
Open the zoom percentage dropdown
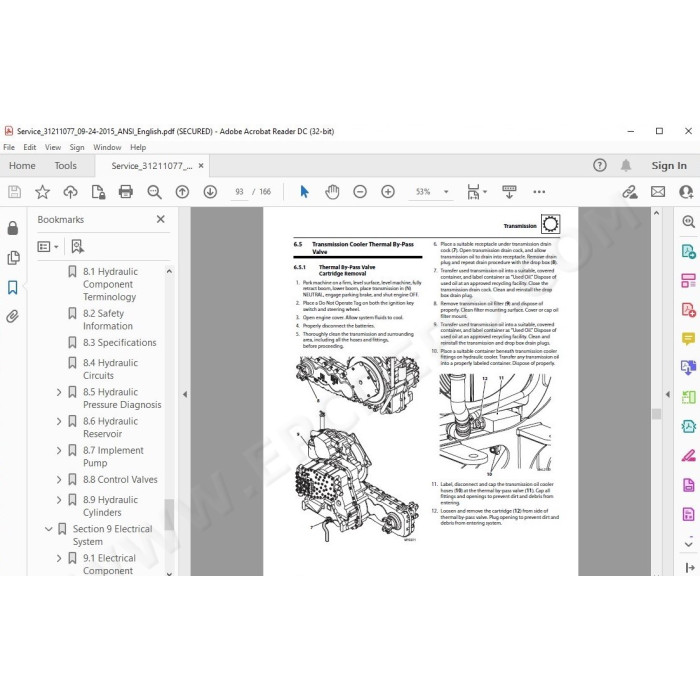(x=446, y=192)
